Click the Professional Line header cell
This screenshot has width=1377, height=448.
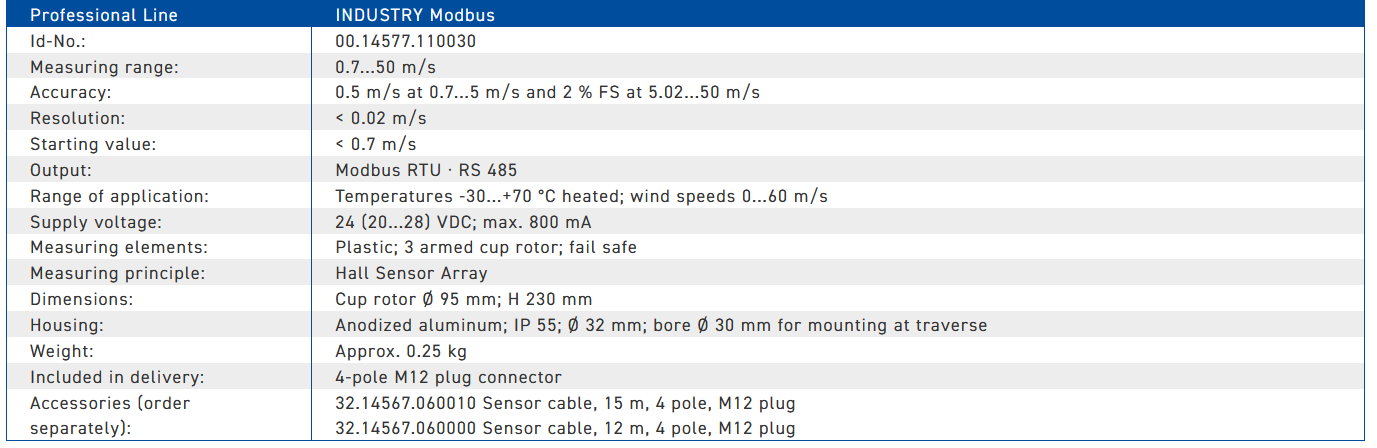160,15
